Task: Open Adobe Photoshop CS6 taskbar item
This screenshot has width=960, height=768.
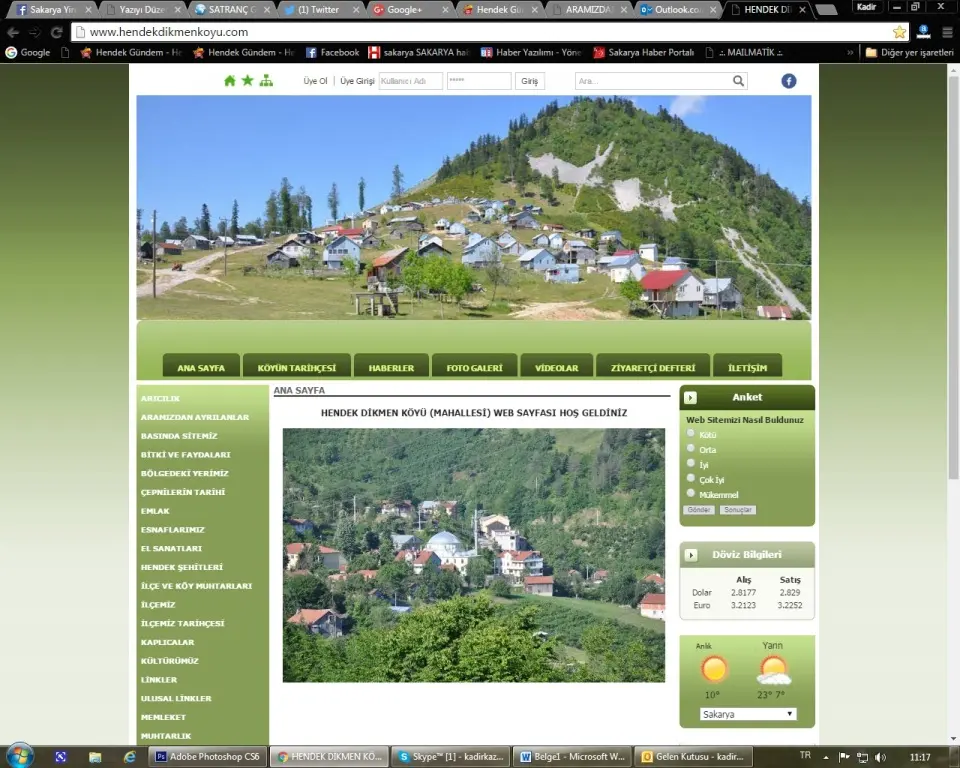Action: 208,757
